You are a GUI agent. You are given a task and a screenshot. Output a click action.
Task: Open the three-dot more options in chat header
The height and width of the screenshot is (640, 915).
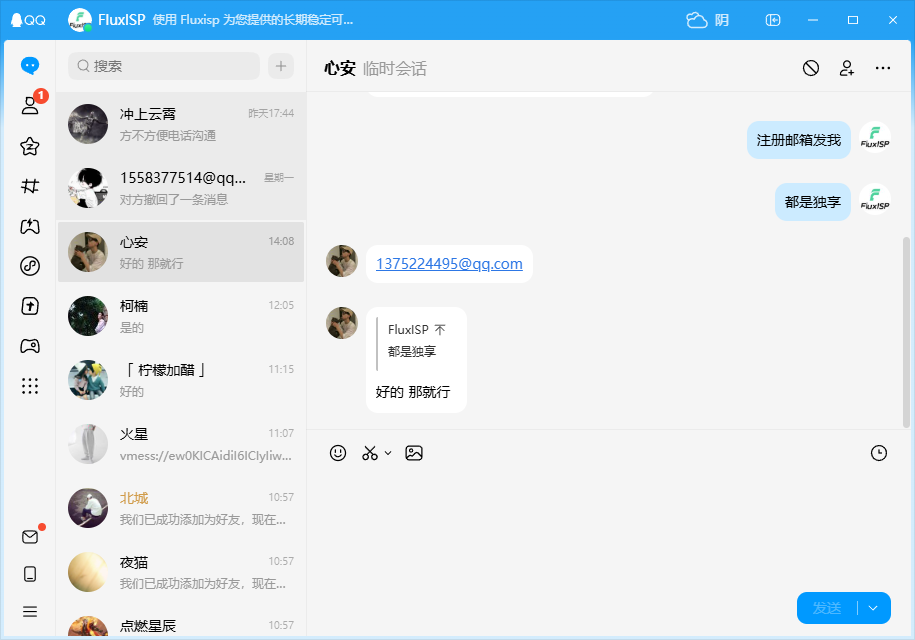(882, 68)
